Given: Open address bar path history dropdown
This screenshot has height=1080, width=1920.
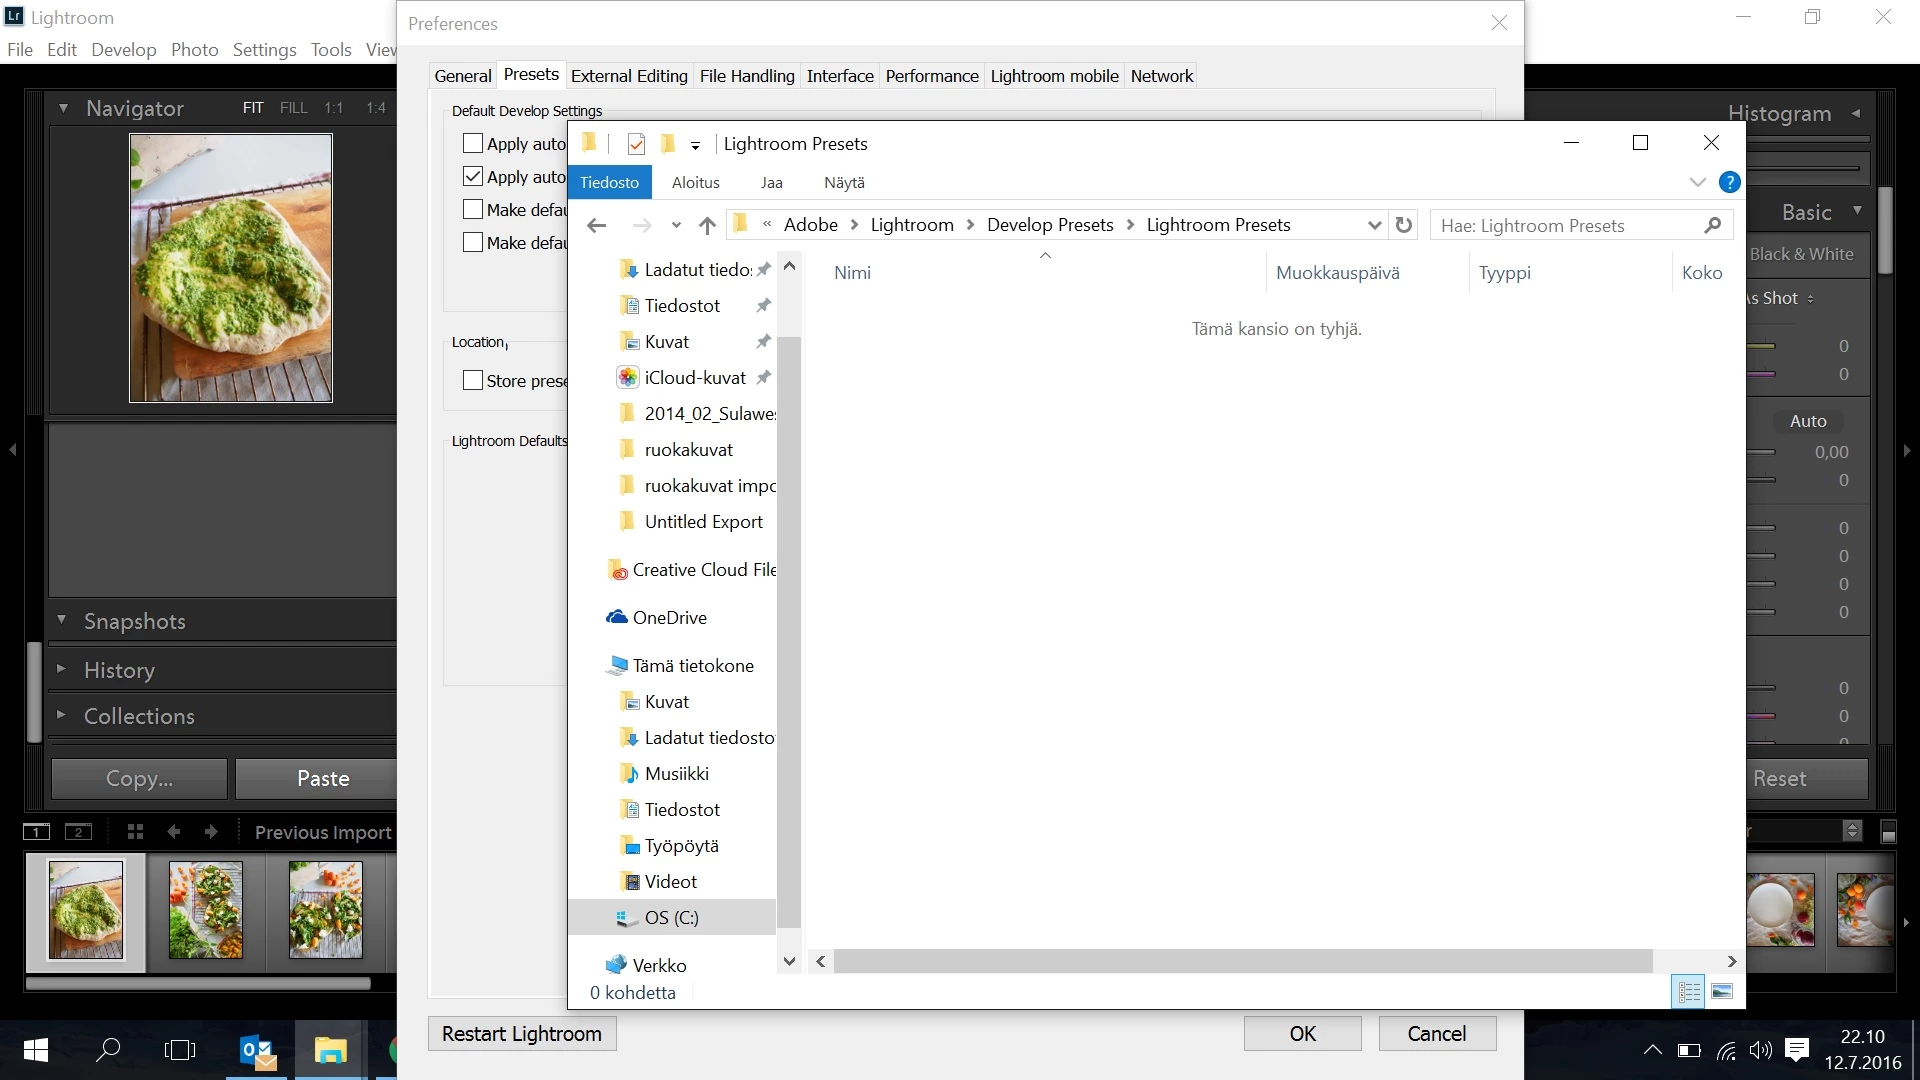Looking at the screenshot, I should pyautogui.click(x=1374, y=226).
